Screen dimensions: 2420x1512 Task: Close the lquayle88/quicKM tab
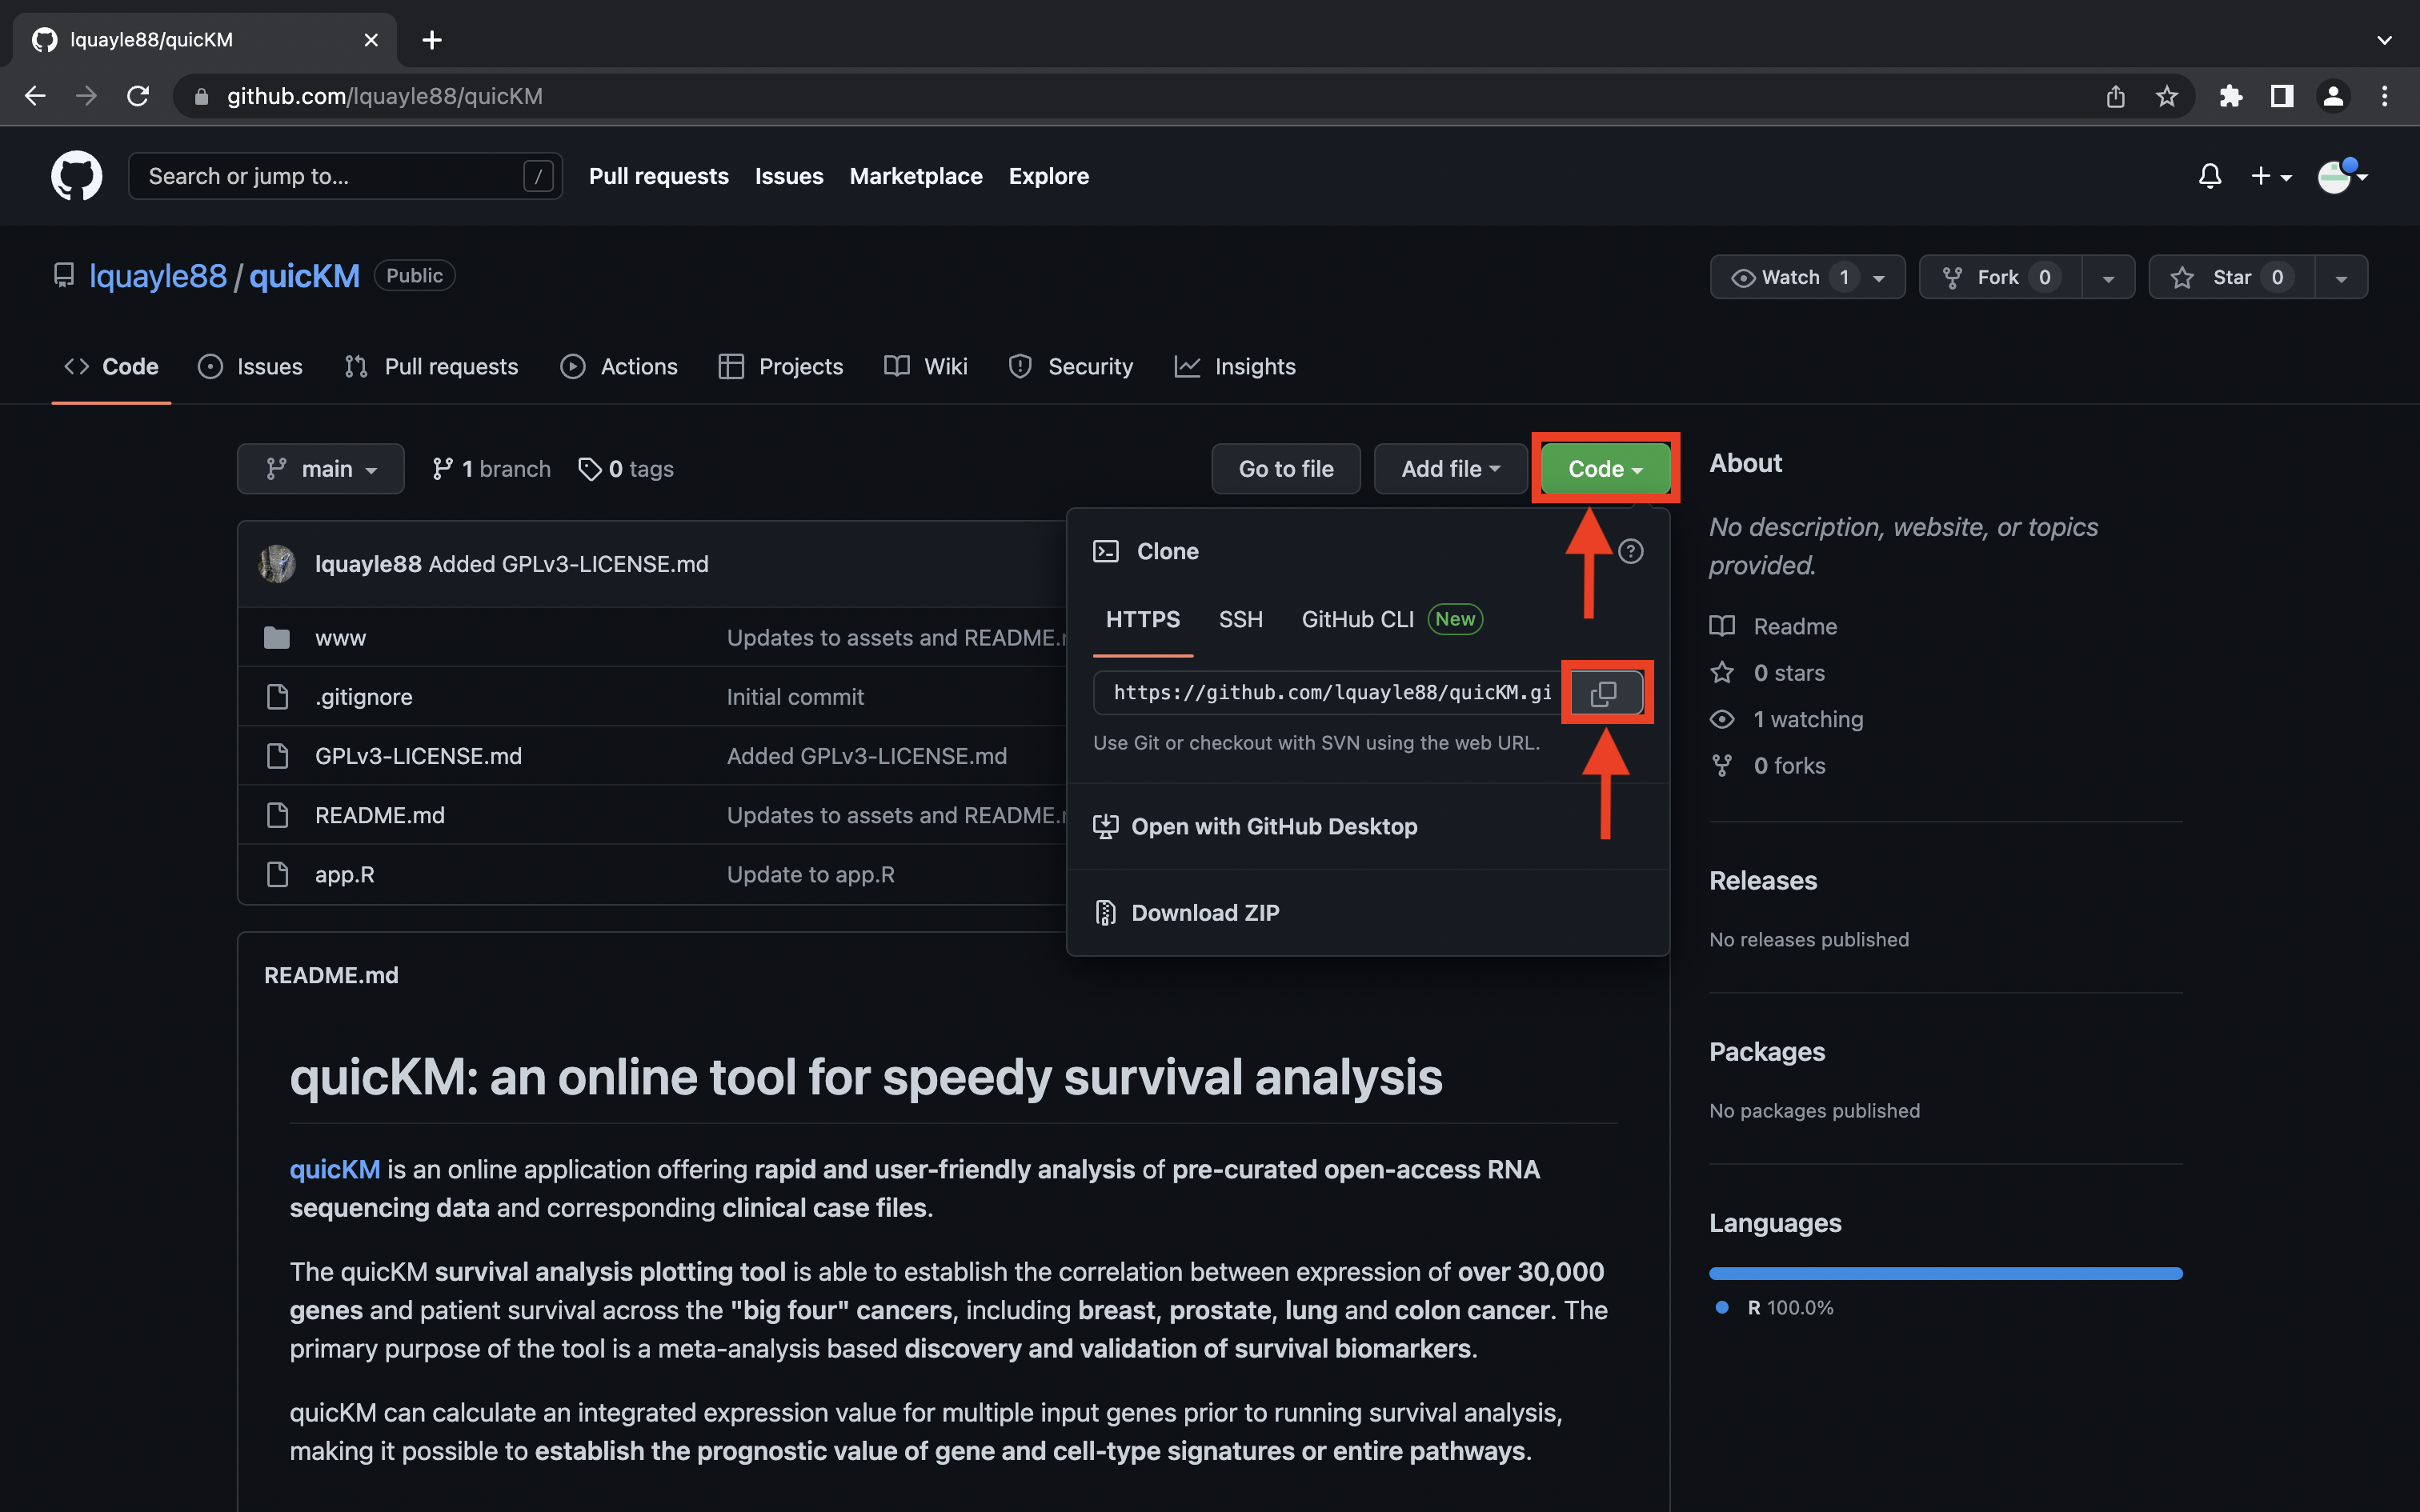(x=371, y=40)
